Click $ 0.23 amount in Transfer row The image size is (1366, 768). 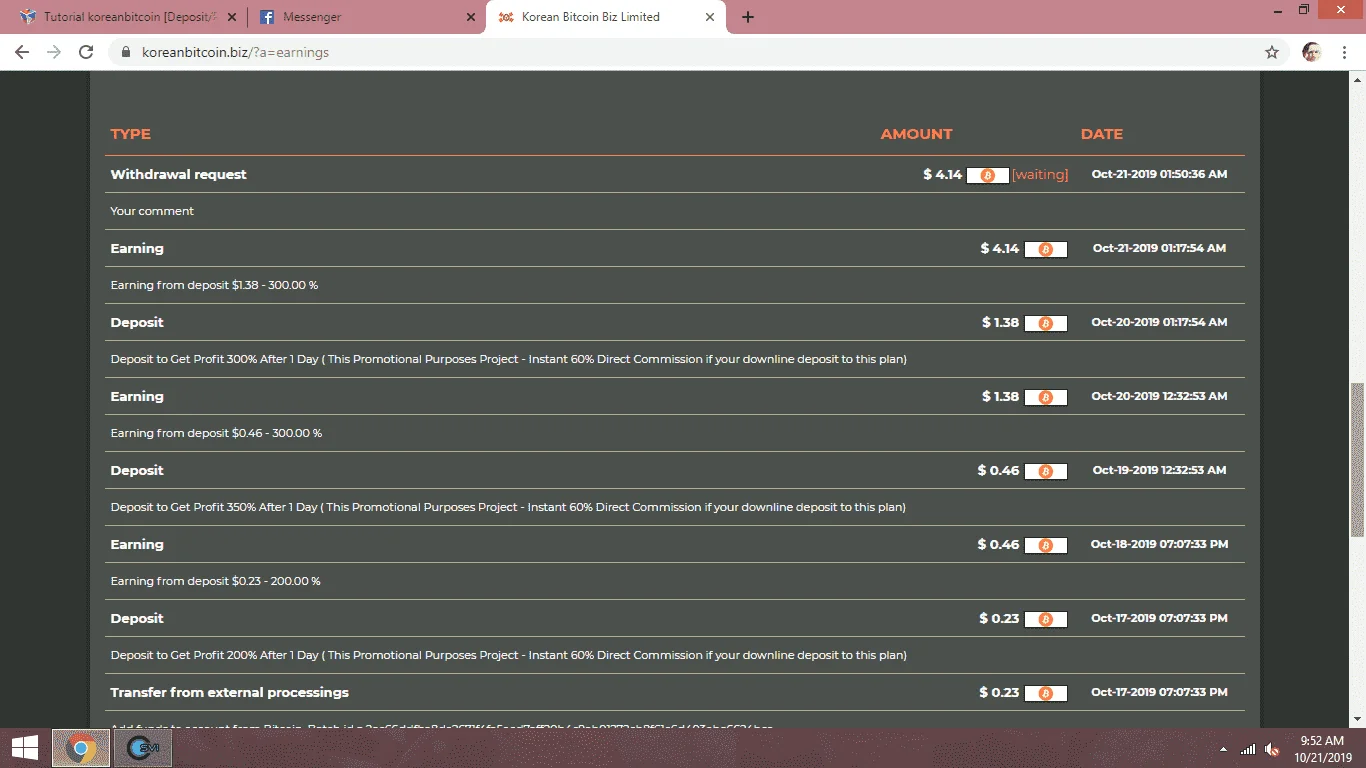[x=999, y=692]
